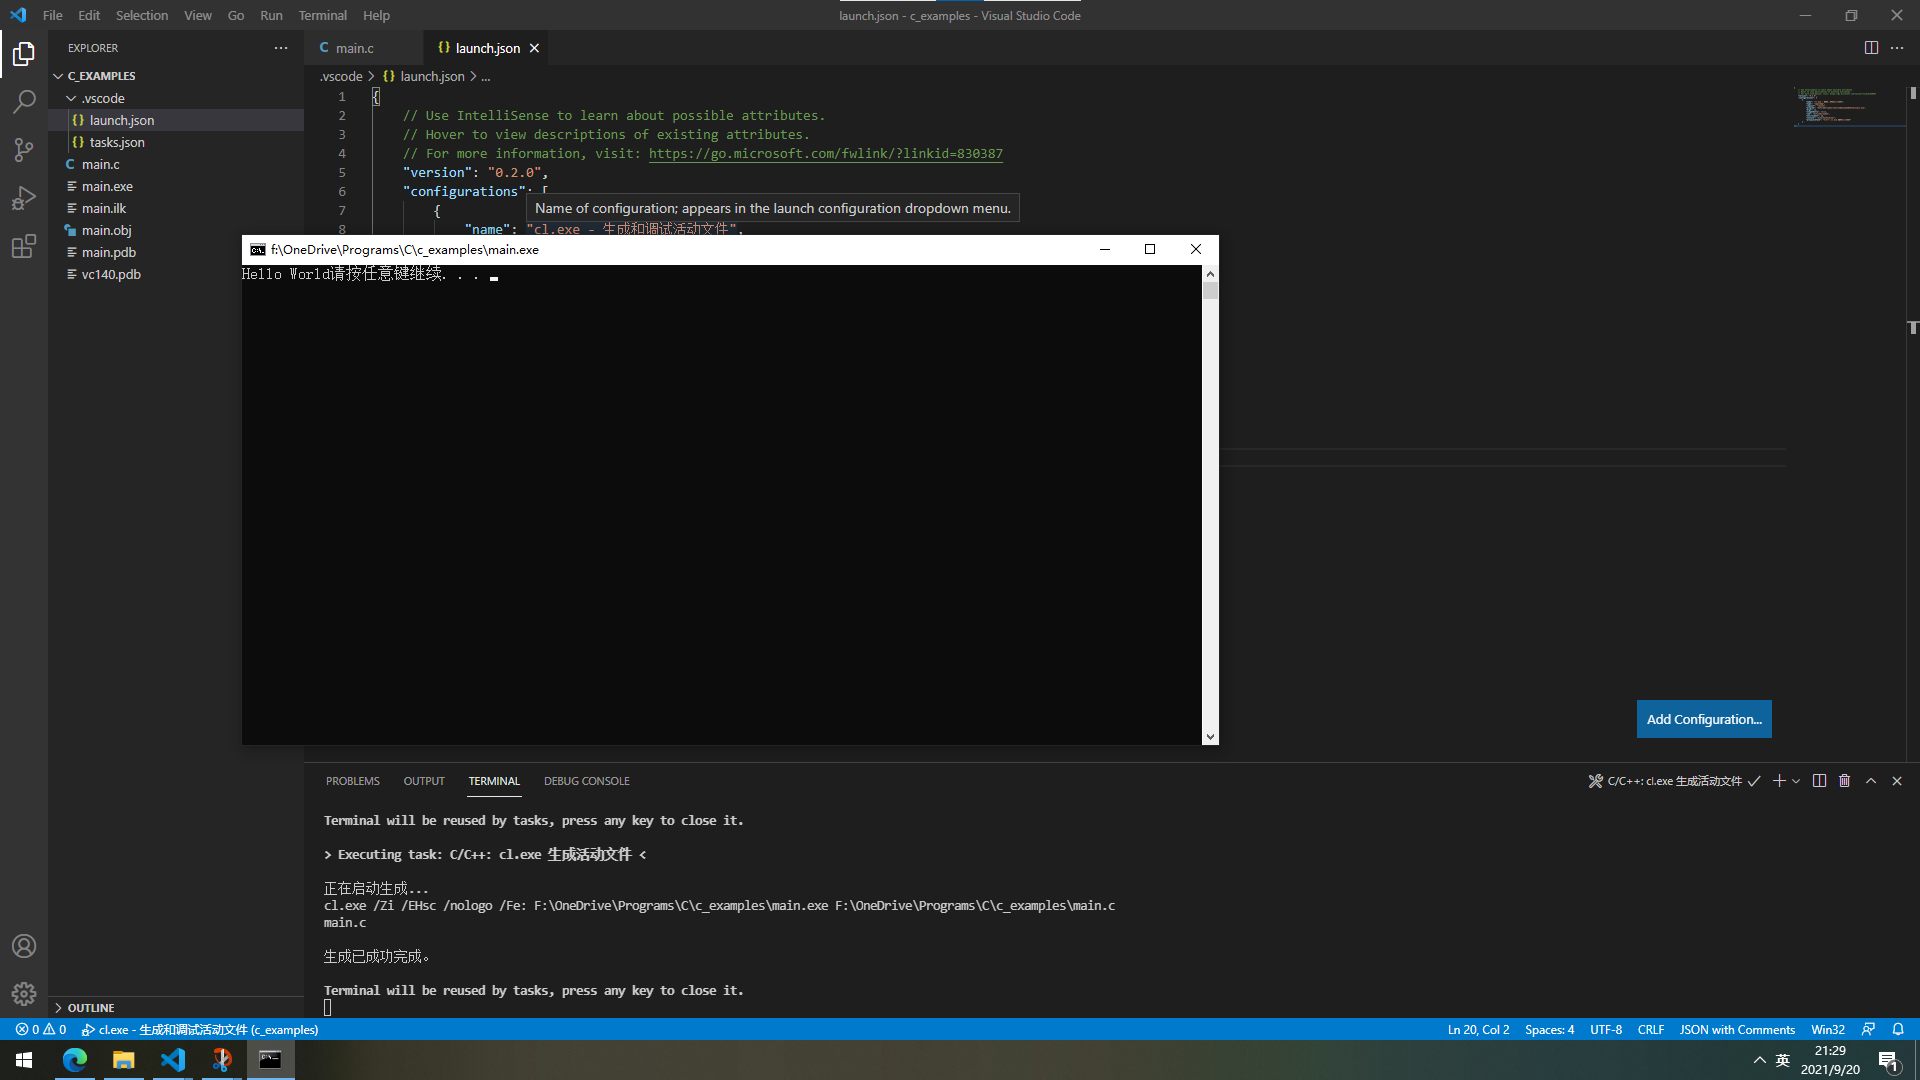Screen dimensions: 1920x1080
Task: Click the Explorer more actions ellipsis
Action: (281, 48)
